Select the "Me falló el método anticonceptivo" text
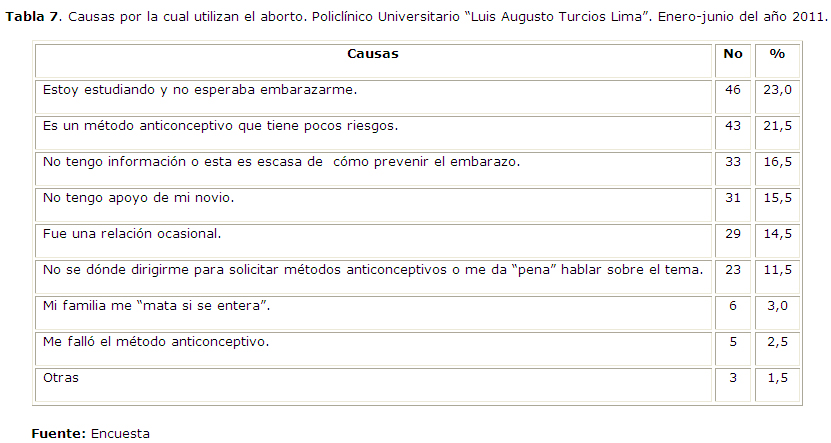This screenshot has width=831, height=443. tap(155, 342)
